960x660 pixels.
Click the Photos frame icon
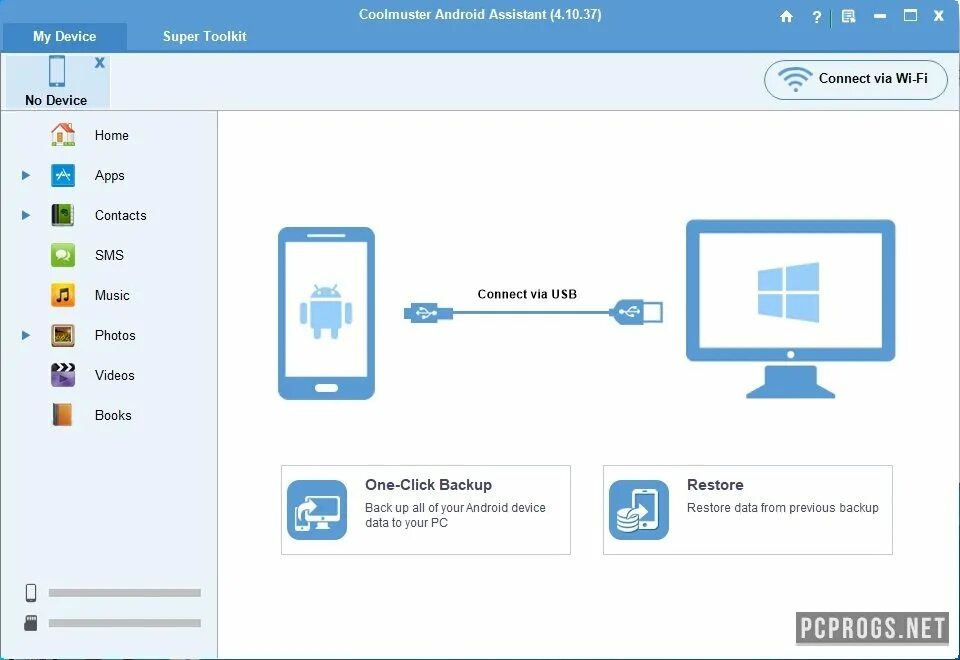62,335
